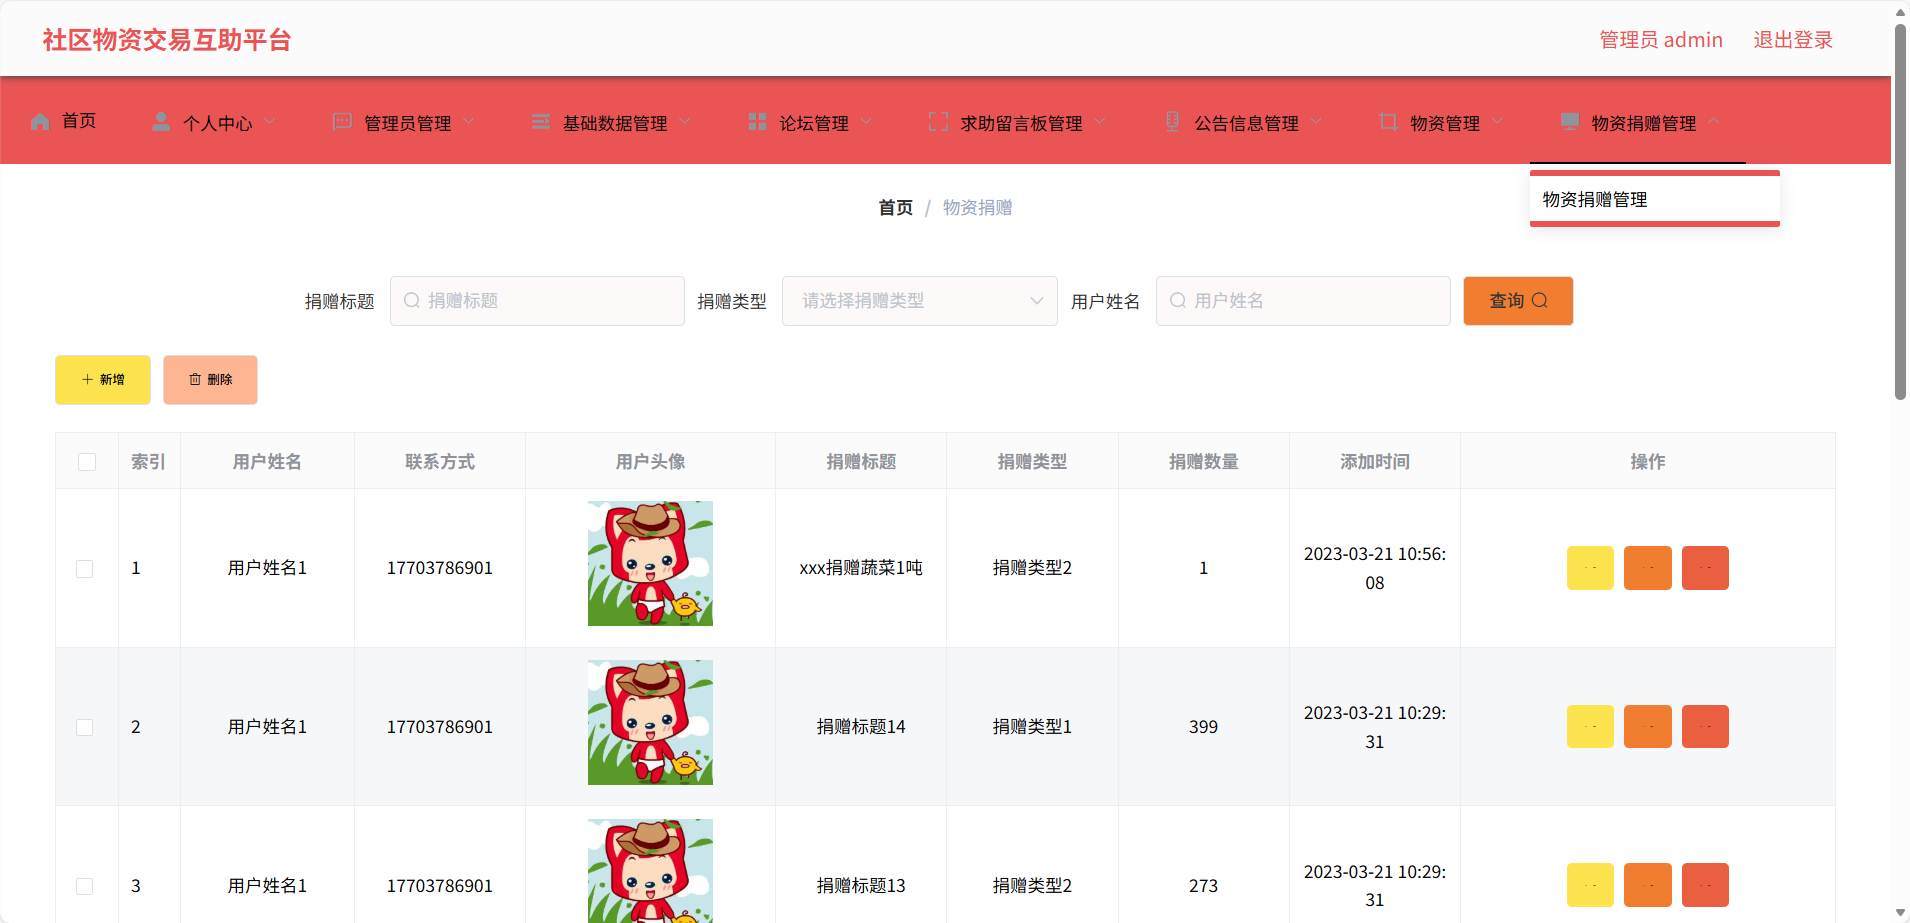Click the avatar thumbnail in row 3
This screenshot has width=1910, height=923.
(650, 871)
